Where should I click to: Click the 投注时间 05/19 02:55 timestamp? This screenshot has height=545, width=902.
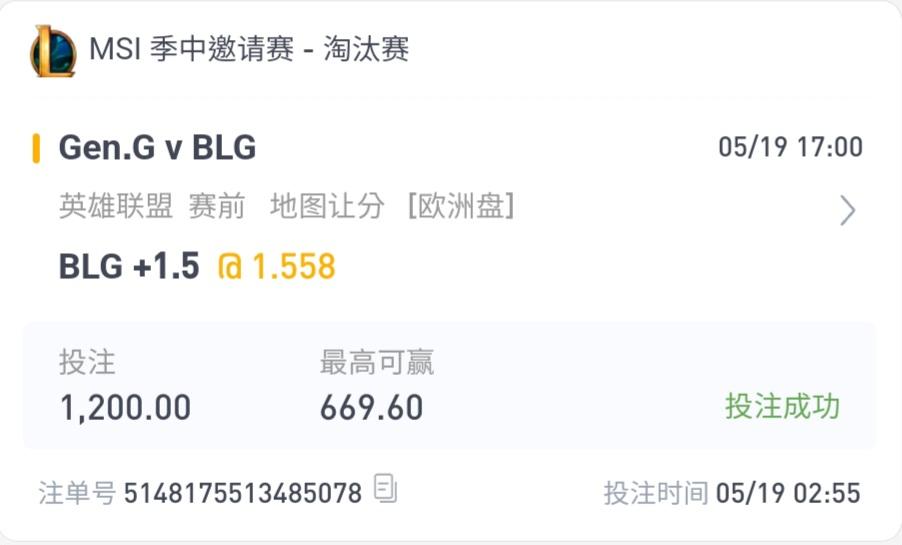(732, 493)
